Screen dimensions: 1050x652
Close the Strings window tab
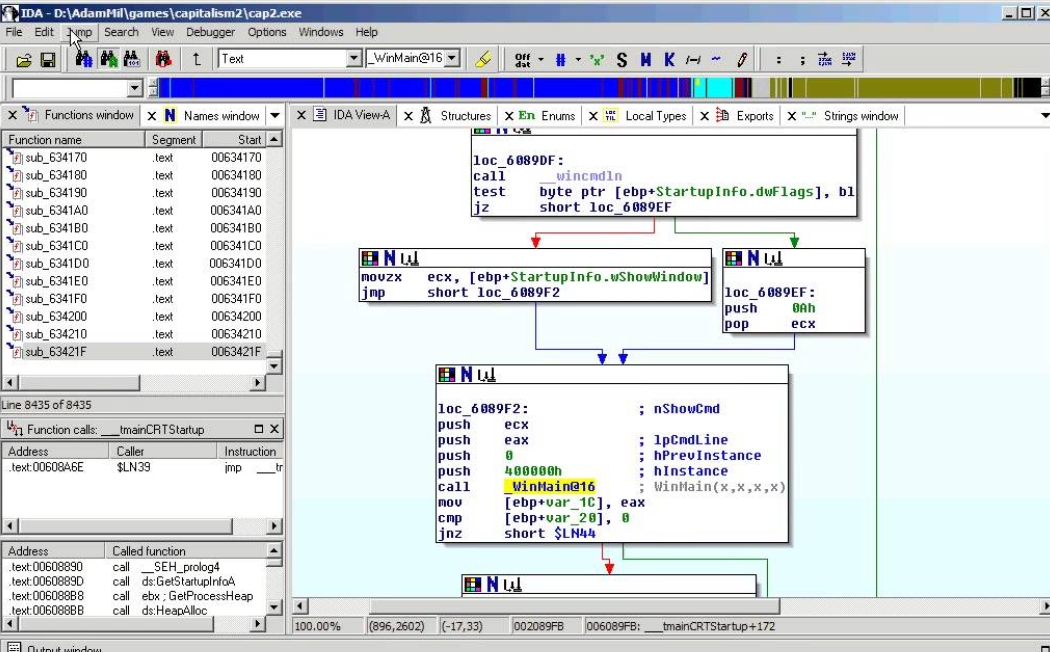pos(791,116)
